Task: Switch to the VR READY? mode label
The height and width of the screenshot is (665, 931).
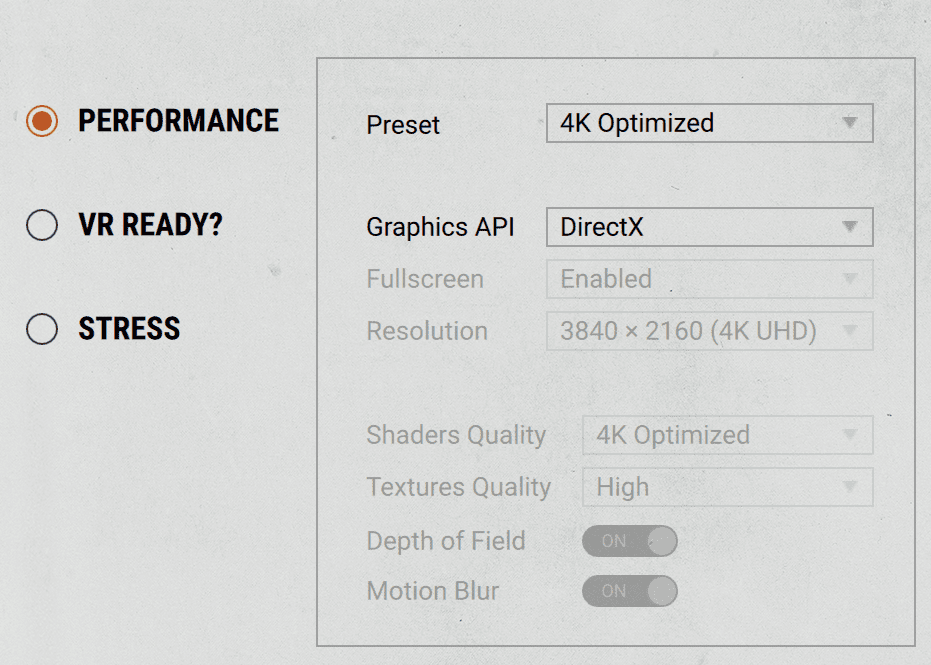Action: click(x=151, y=226)
